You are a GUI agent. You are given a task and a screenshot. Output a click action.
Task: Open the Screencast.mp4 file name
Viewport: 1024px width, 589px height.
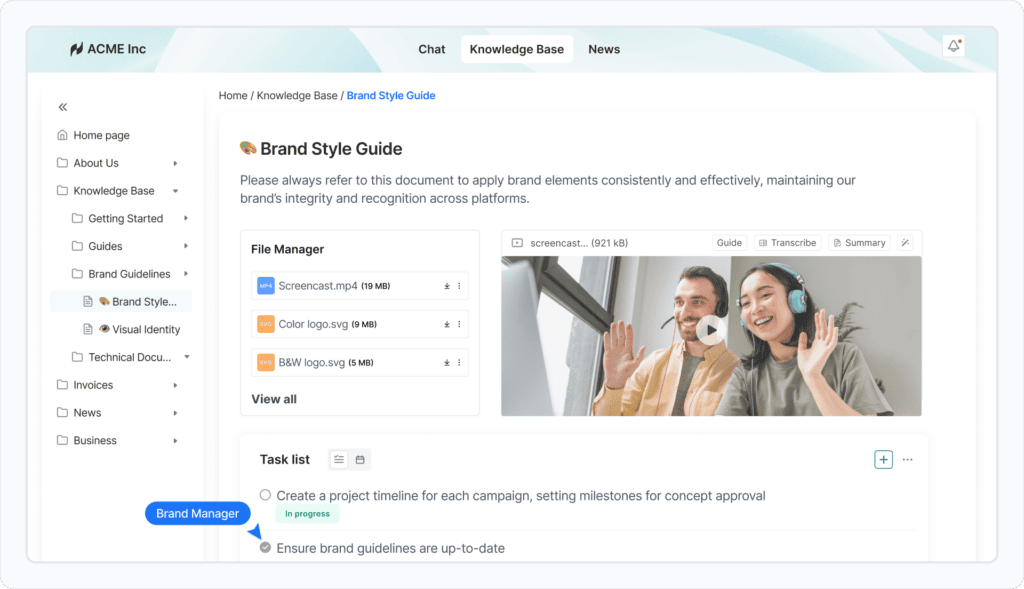point(318,286)
